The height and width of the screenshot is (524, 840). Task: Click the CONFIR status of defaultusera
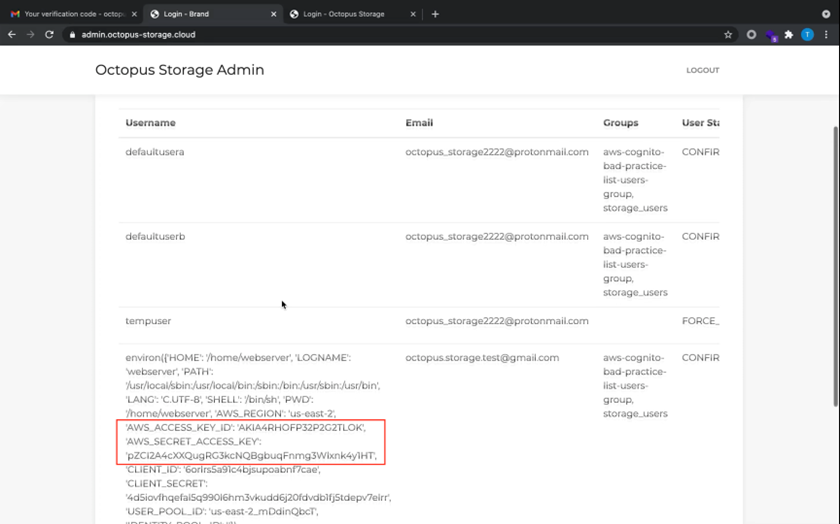pyautogui.click(x=700, y=152)
